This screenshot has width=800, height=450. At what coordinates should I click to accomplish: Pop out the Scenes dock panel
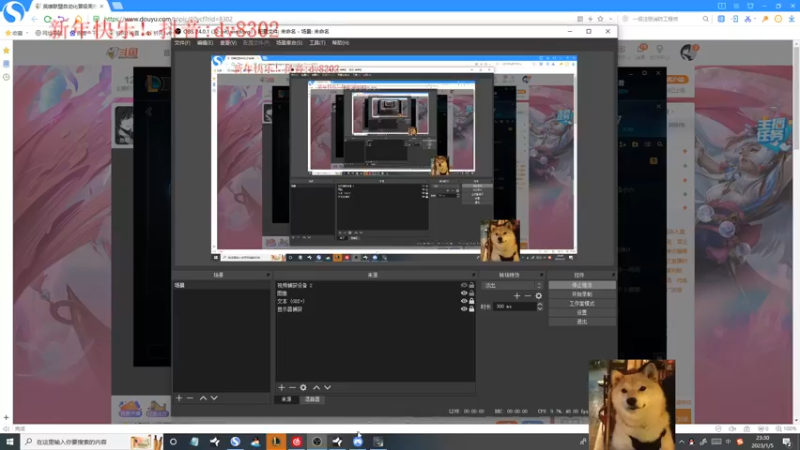pos(268,275)
